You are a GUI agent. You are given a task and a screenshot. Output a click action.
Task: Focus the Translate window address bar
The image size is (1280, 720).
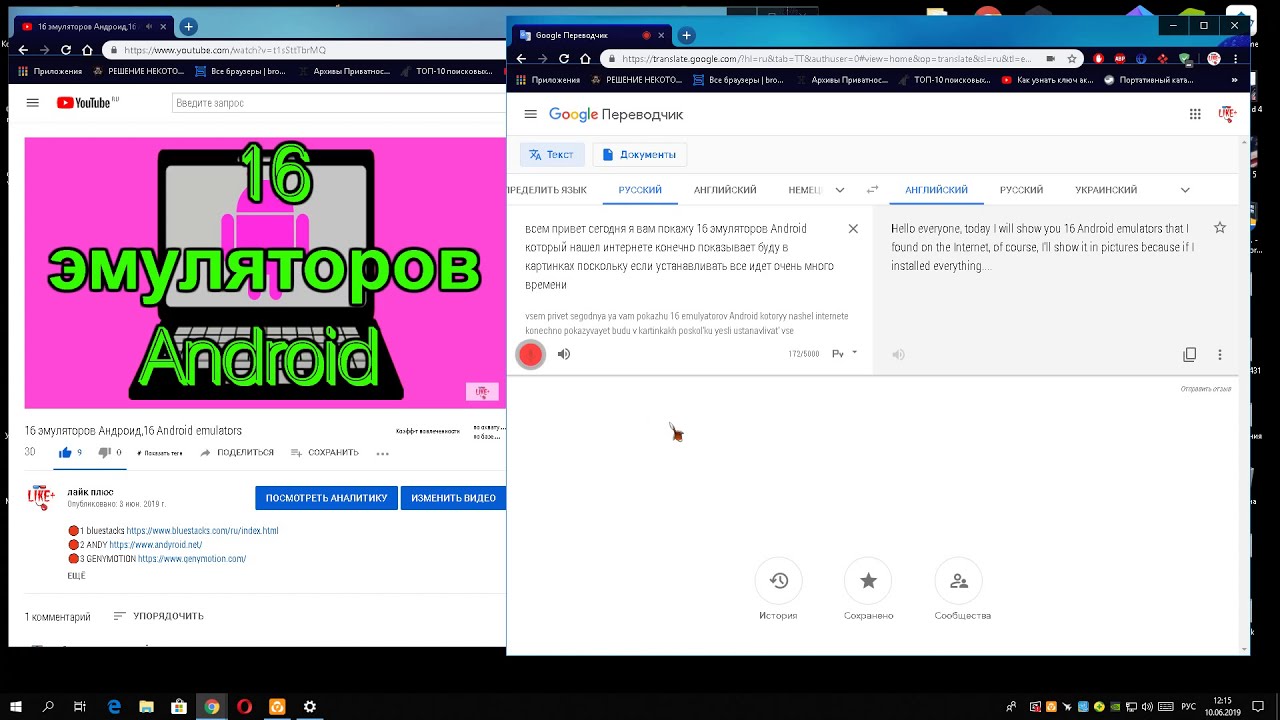[x=828, y=59]
